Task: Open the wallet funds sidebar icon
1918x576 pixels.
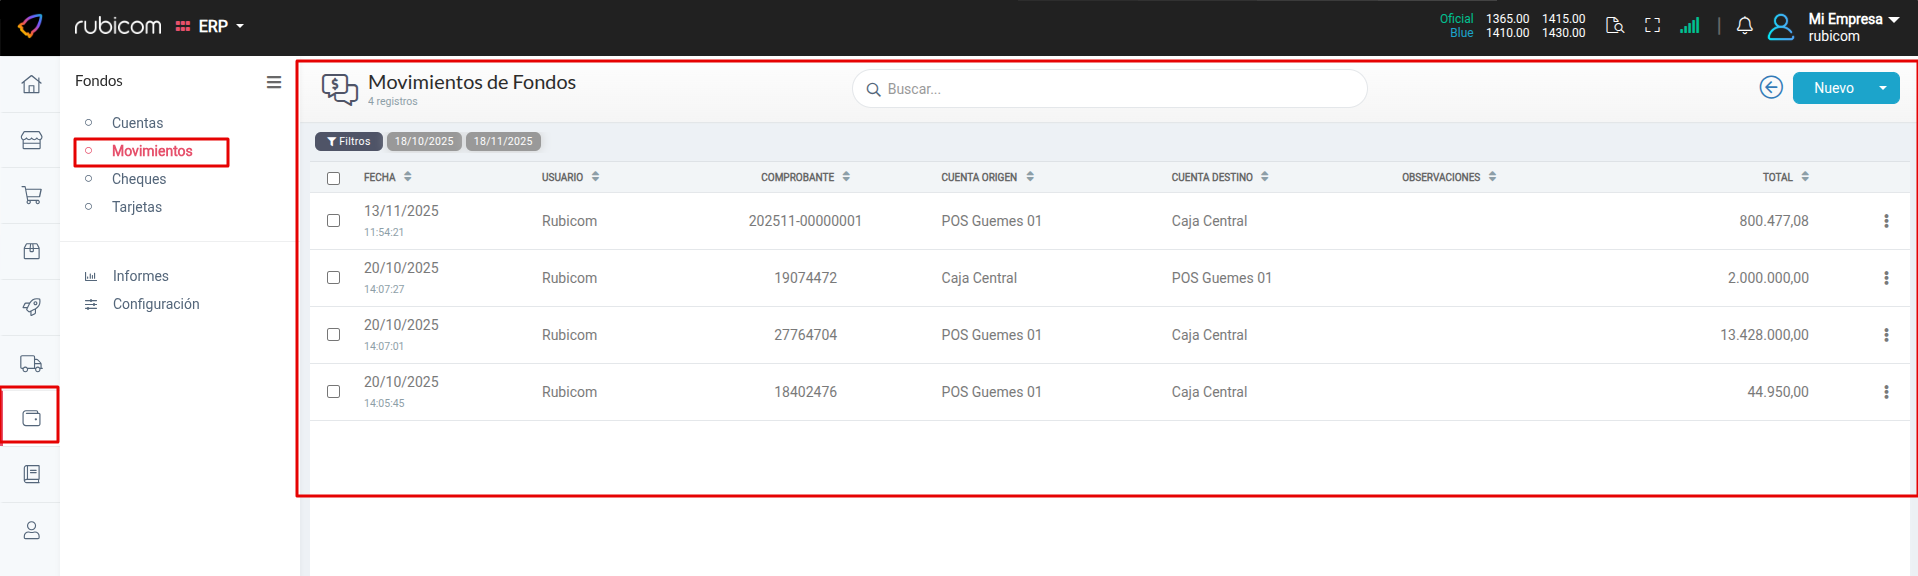Action: pos(31,418)
